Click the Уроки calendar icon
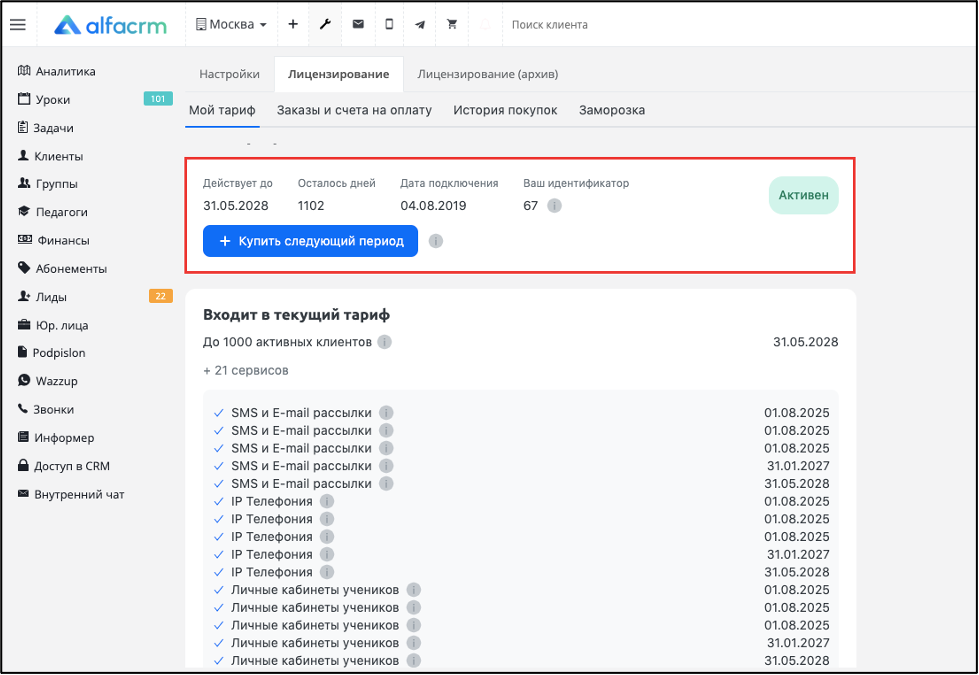Screen dimensions: 979x675 pos(24,99)
